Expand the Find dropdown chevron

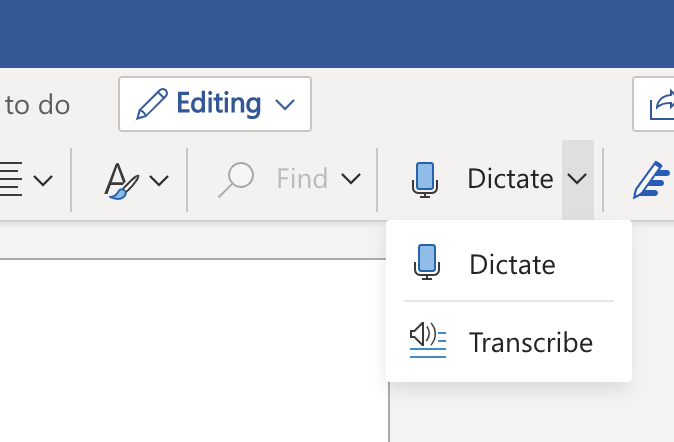(x=351, y=178)
